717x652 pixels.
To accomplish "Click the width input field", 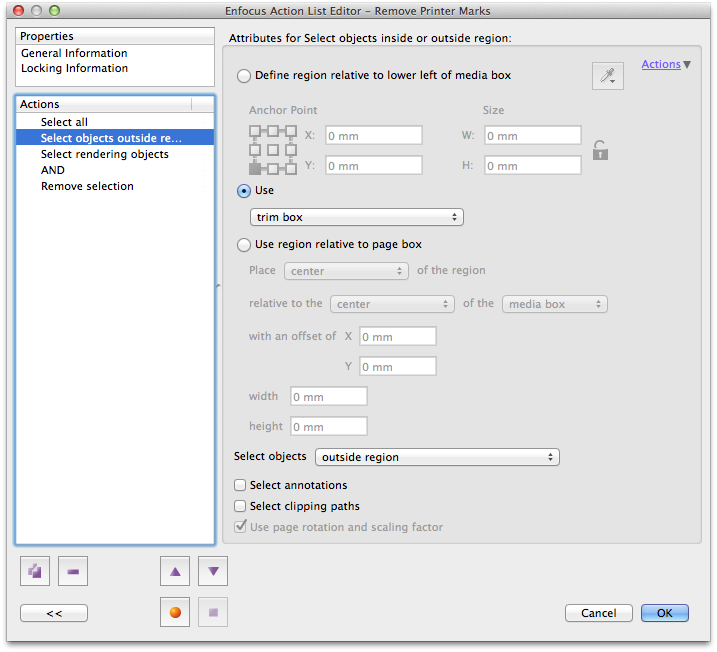I will [x=329, y=396].
